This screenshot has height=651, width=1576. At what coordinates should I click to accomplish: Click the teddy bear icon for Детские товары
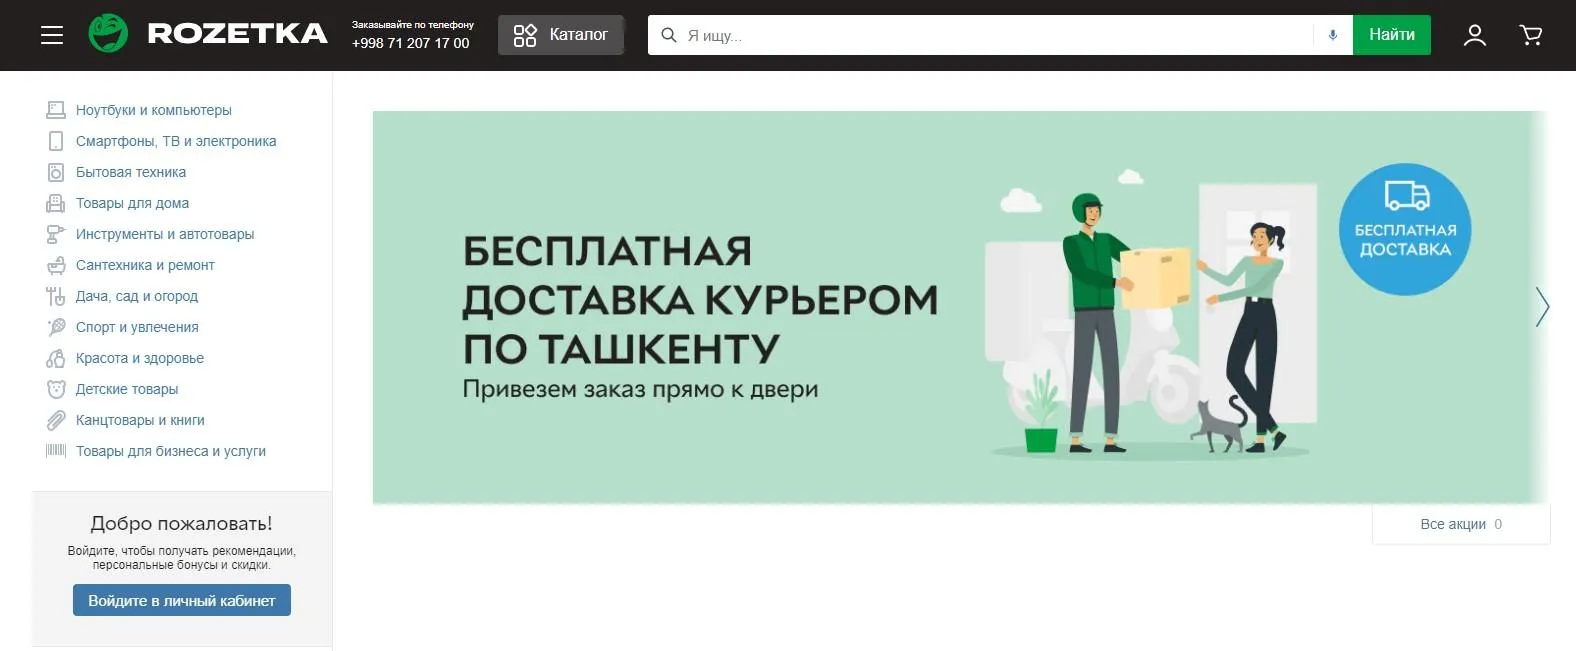click(56, 389)
